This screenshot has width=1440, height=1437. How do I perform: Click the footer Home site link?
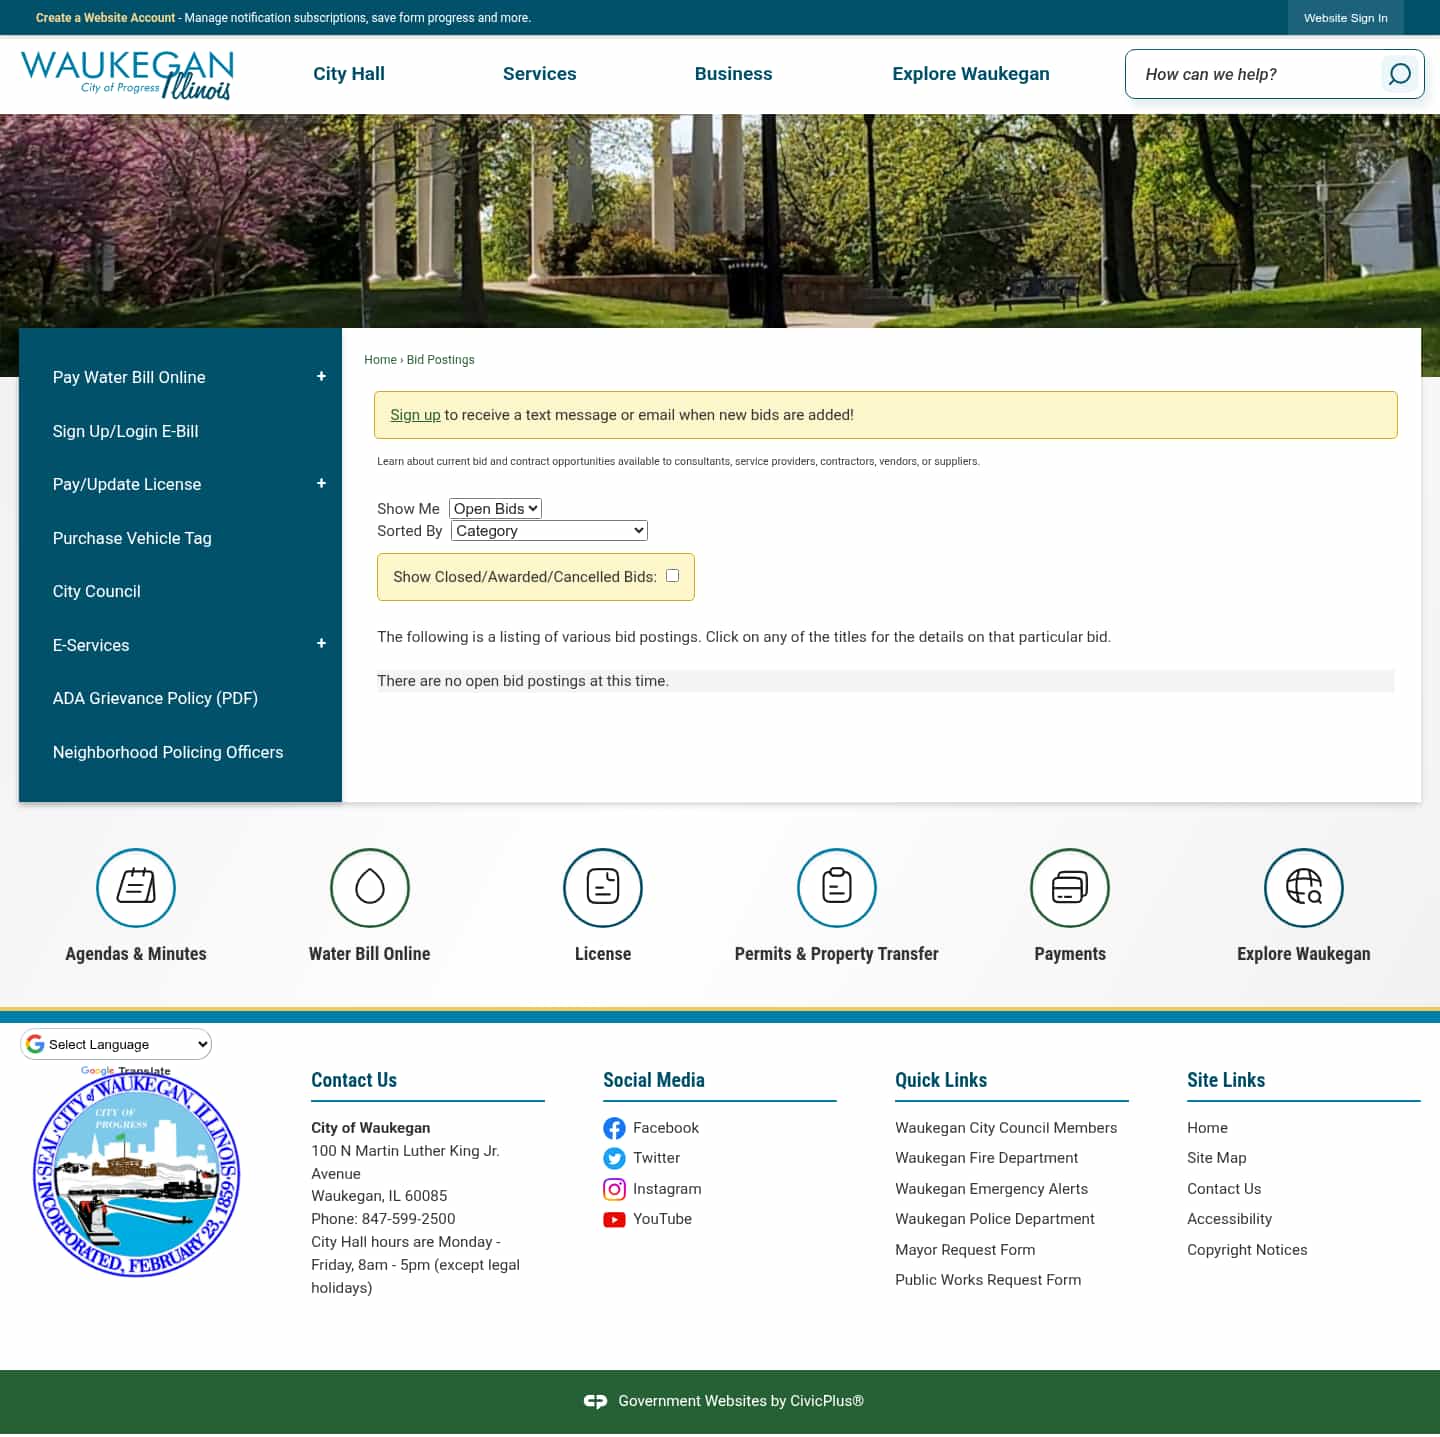[x=1207, y=1128]
